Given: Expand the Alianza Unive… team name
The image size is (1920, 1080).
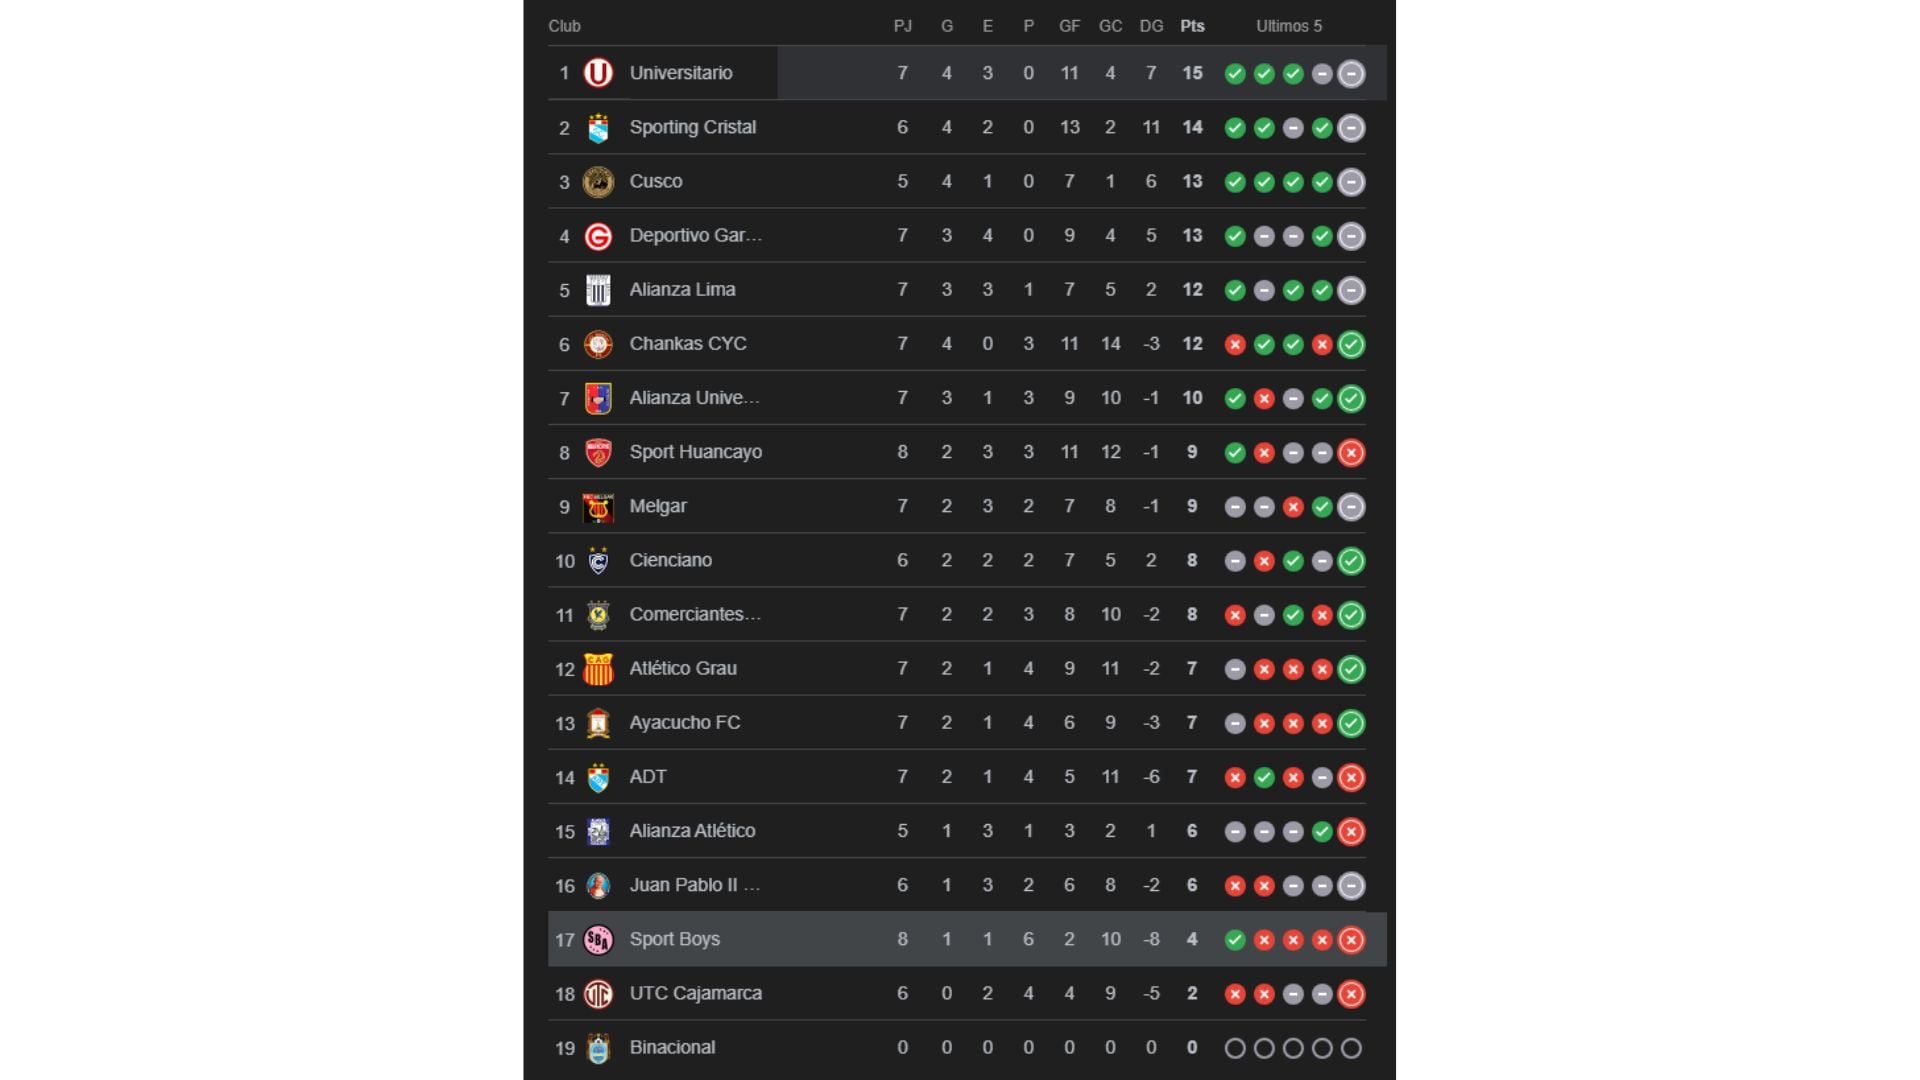Looking at the screenshot, I should click(694, 397).
